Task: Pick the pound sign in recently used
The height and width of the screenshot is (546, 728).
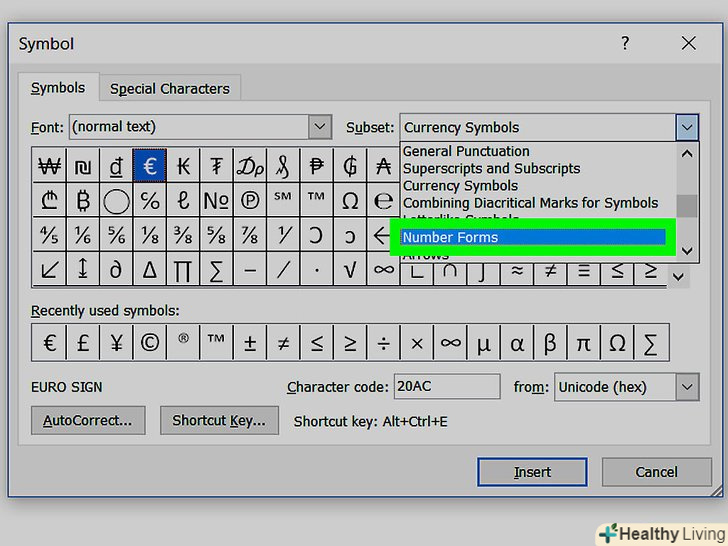Action: 83,343
